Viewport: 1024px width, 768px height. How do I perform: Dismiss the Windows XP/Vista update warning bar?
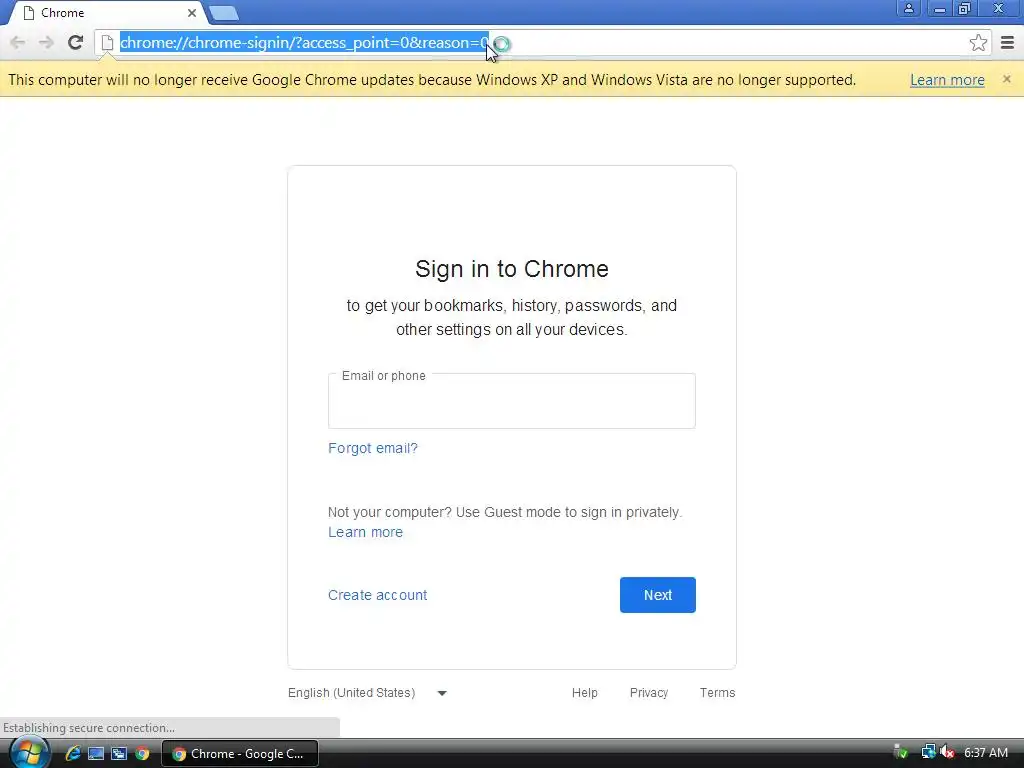(1006, 79)
